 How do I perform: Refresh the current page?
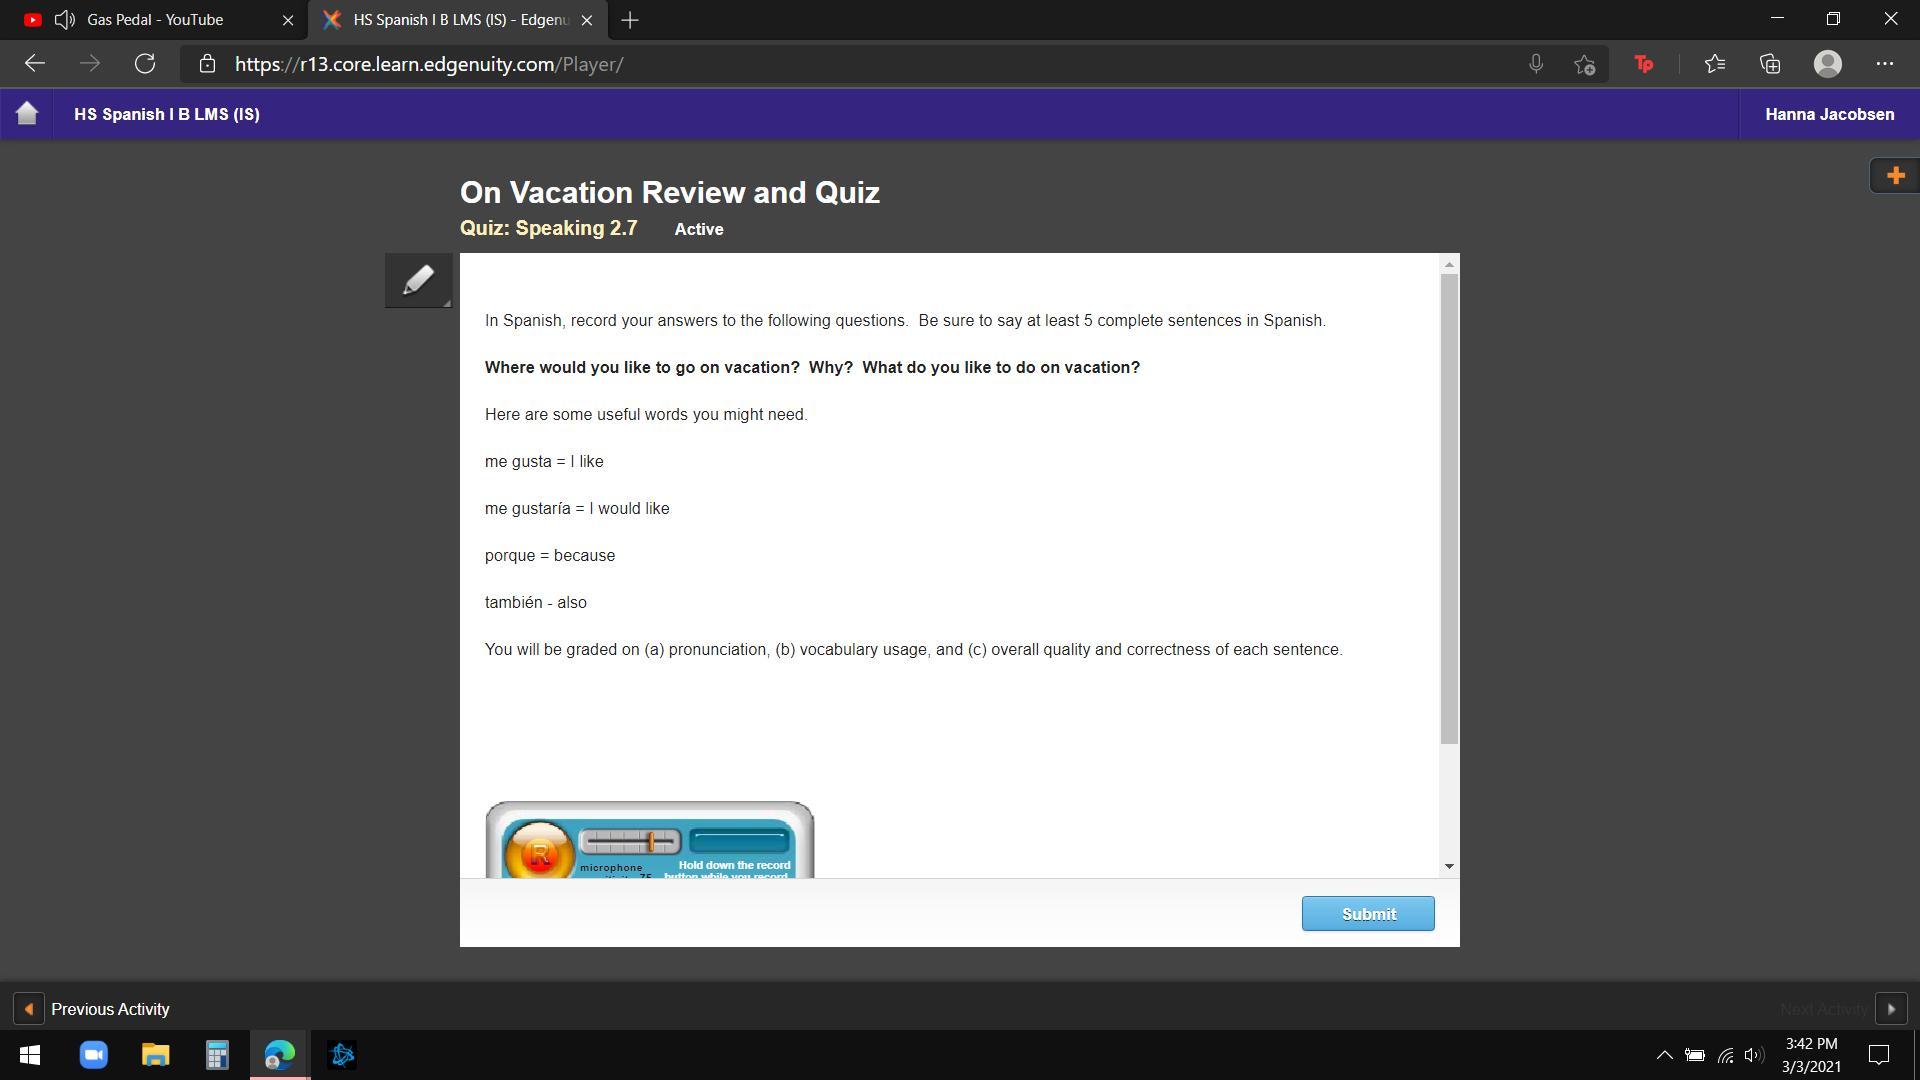(145, 64)
